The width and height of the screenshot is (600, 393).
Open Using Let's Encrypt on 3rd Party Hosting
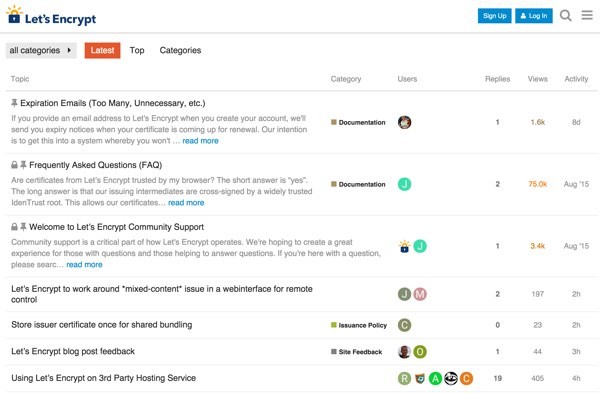[x=103, y=378]
